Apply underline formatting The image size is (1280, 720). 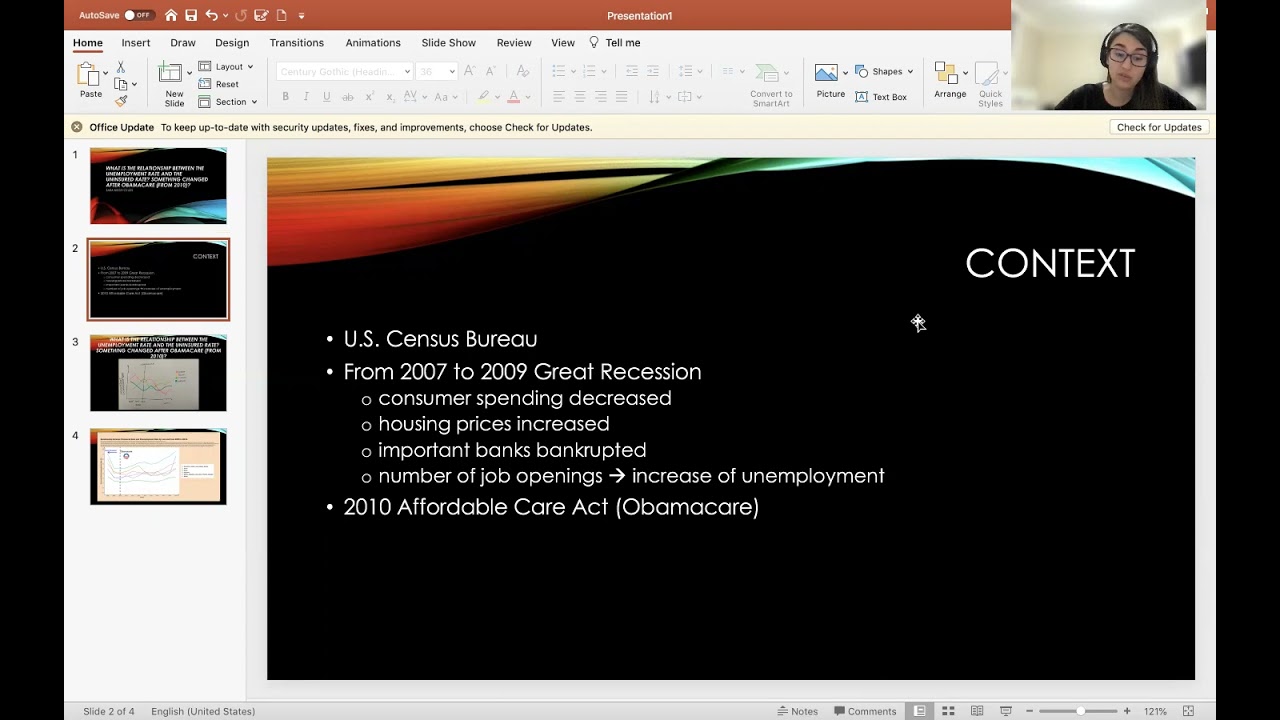click(x=326, y=97)
